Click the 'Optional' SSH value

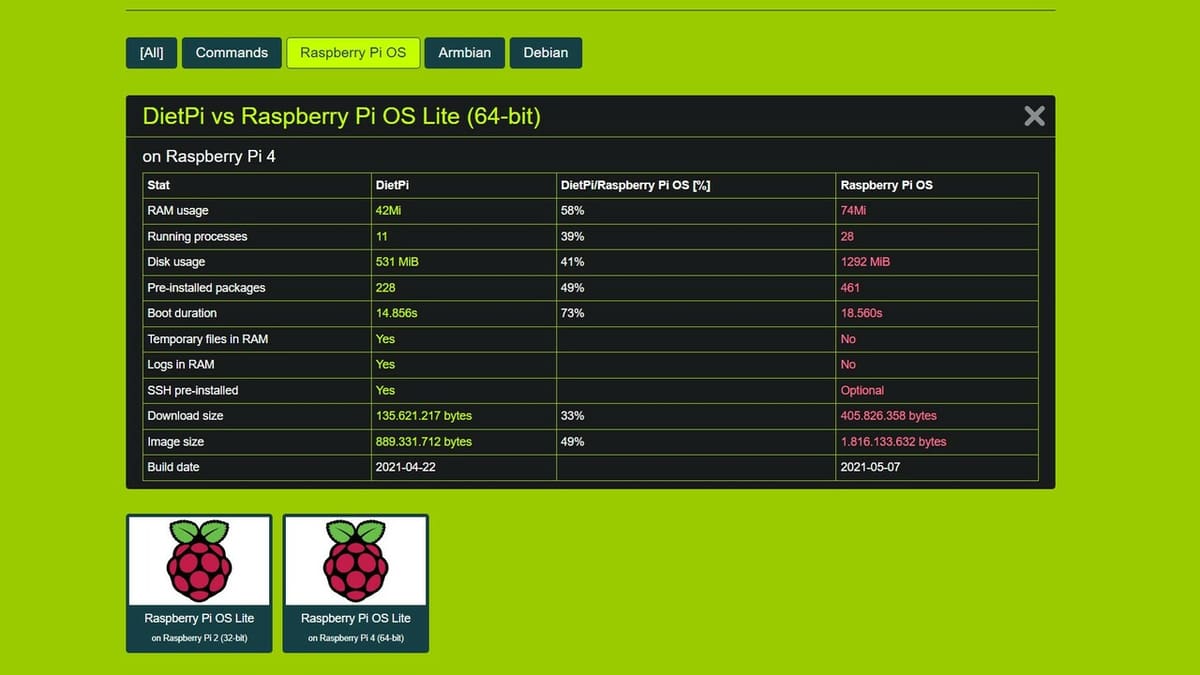(x=862, y=390)
